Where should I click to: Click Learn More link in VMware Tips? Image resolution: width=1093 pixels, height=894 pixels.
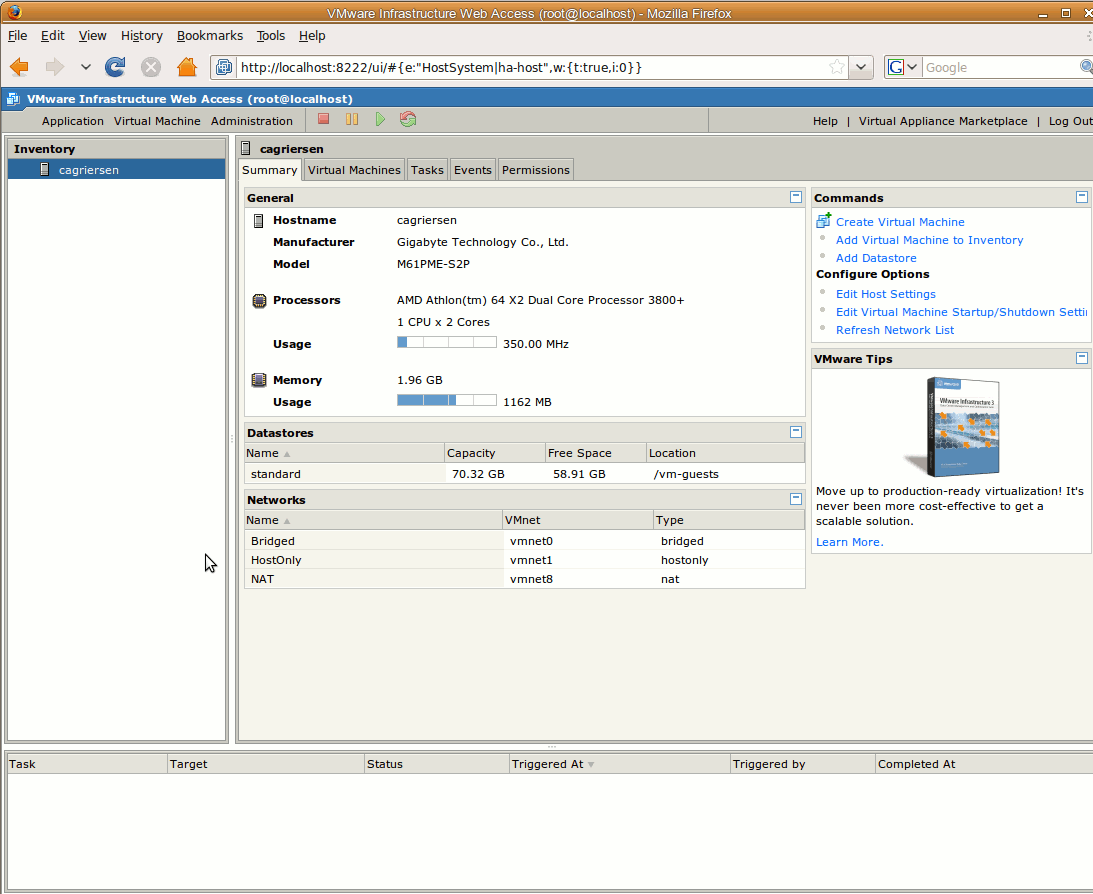click(x=849, y=542)
